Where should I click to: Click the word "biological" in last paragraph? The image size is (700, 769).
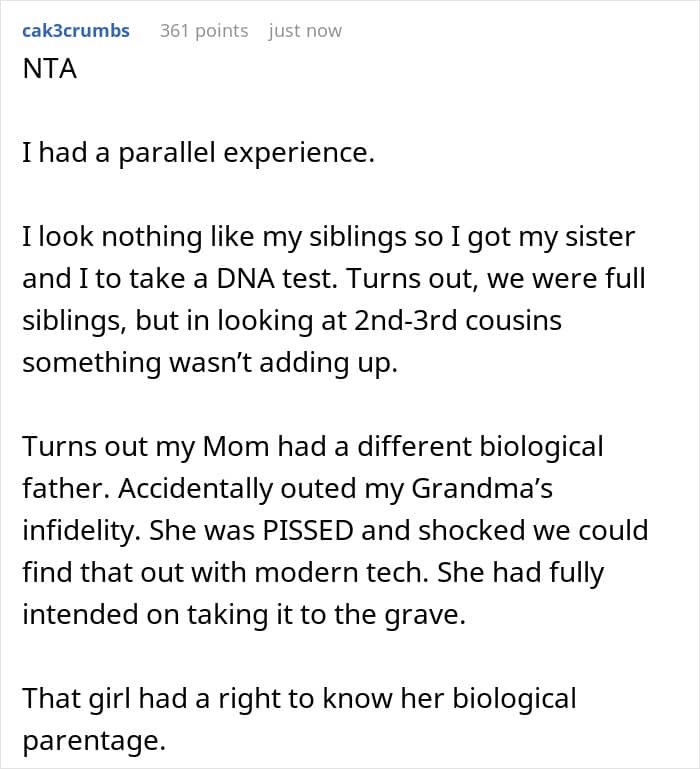click(x=514, y=699)
